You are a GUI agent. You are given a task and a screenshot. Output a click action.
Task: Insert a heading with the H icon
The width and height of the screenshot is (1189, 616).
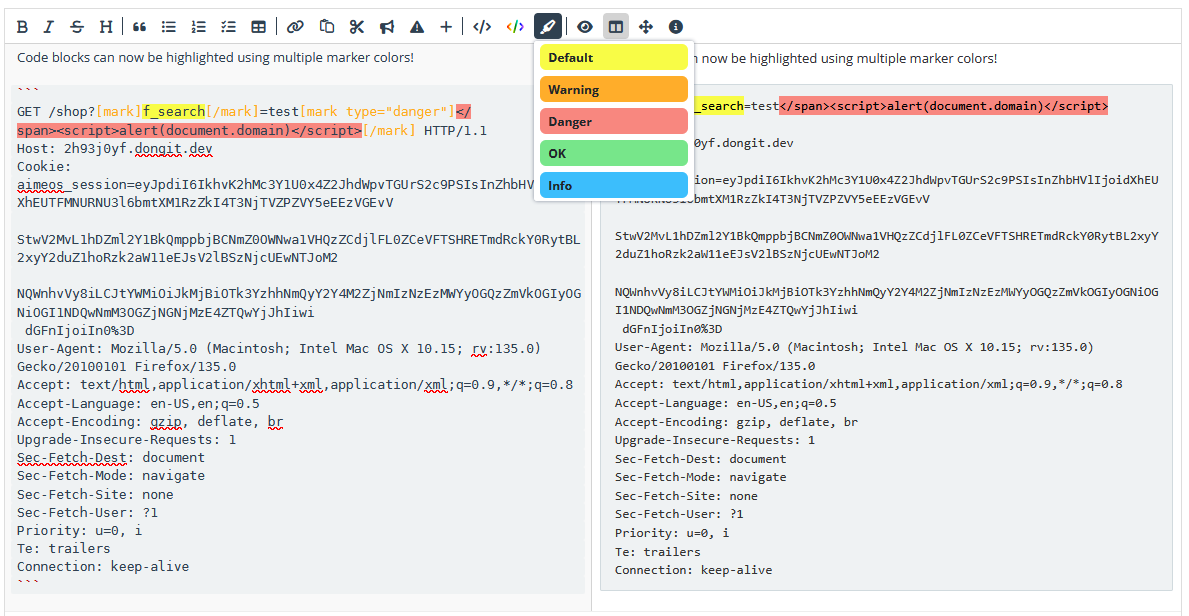[105, 27]
